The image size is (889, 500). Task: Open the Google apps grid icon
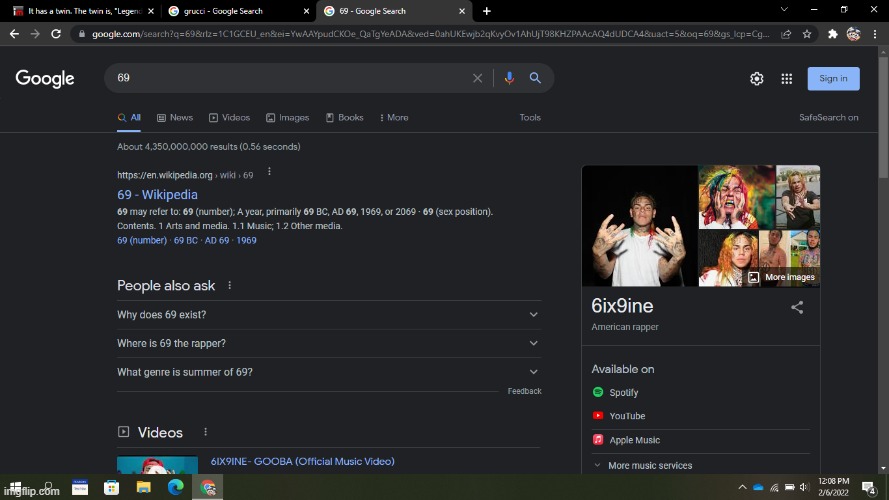(787, 79)
